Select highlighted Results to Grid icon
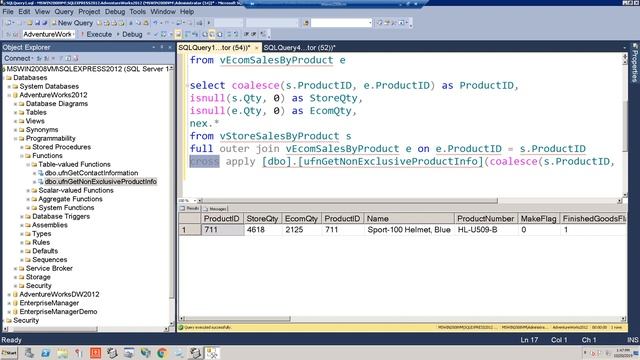640x360 pixels. click(212, 34)
